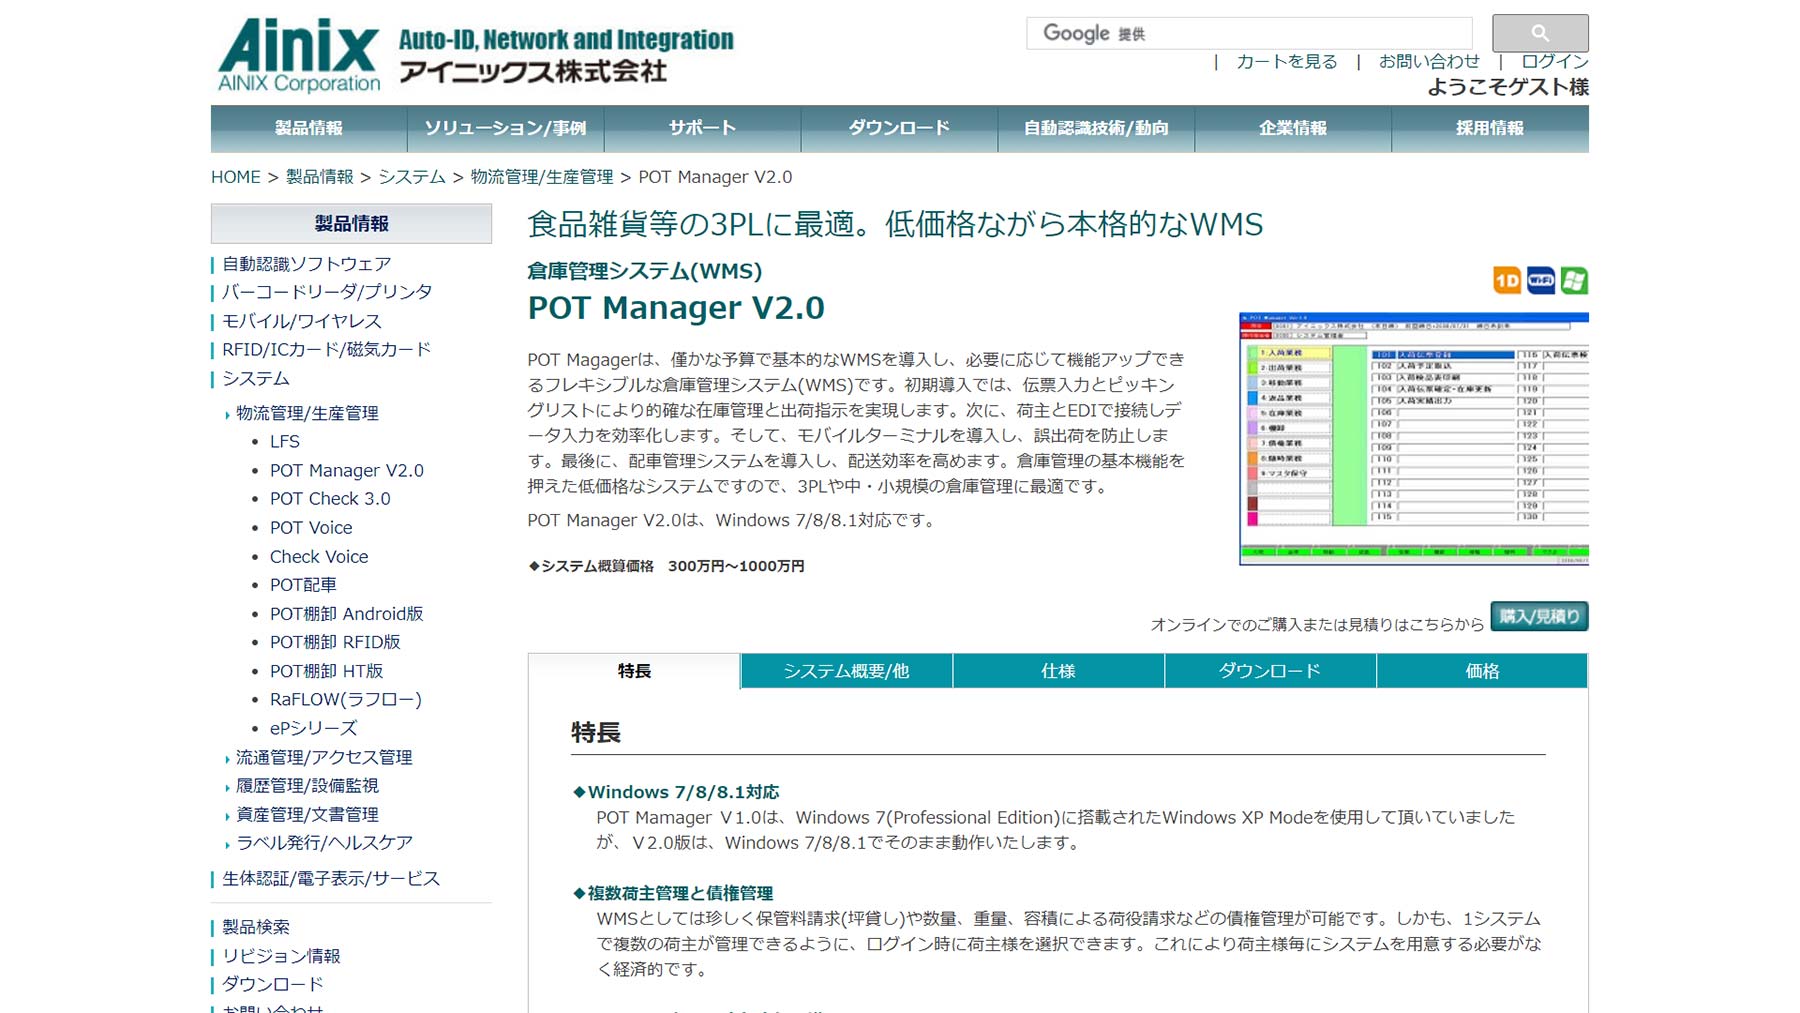Click 物流管理/生産管理 in the breadcrumb
This screenshot has height=1013, width=1800.
[542, 177]
